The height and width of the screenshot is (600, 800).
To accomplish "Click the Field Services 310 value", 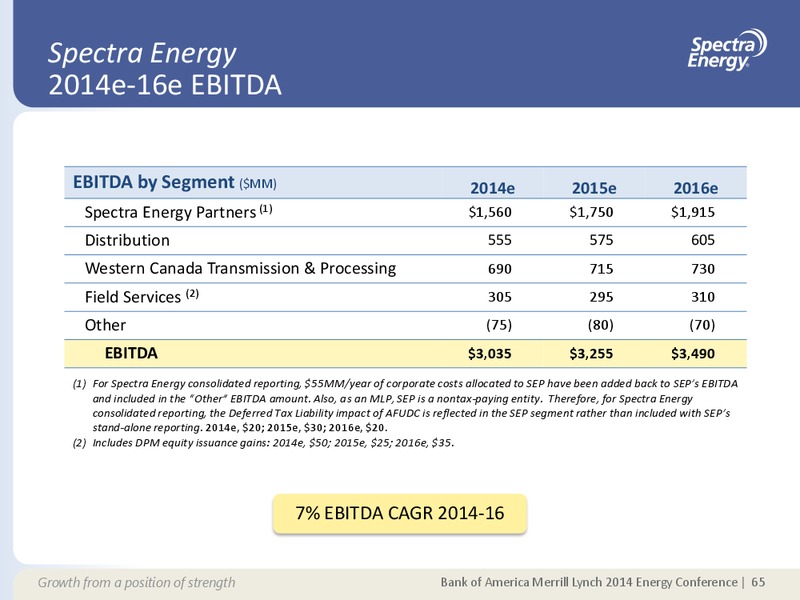I will click(703, 297).
